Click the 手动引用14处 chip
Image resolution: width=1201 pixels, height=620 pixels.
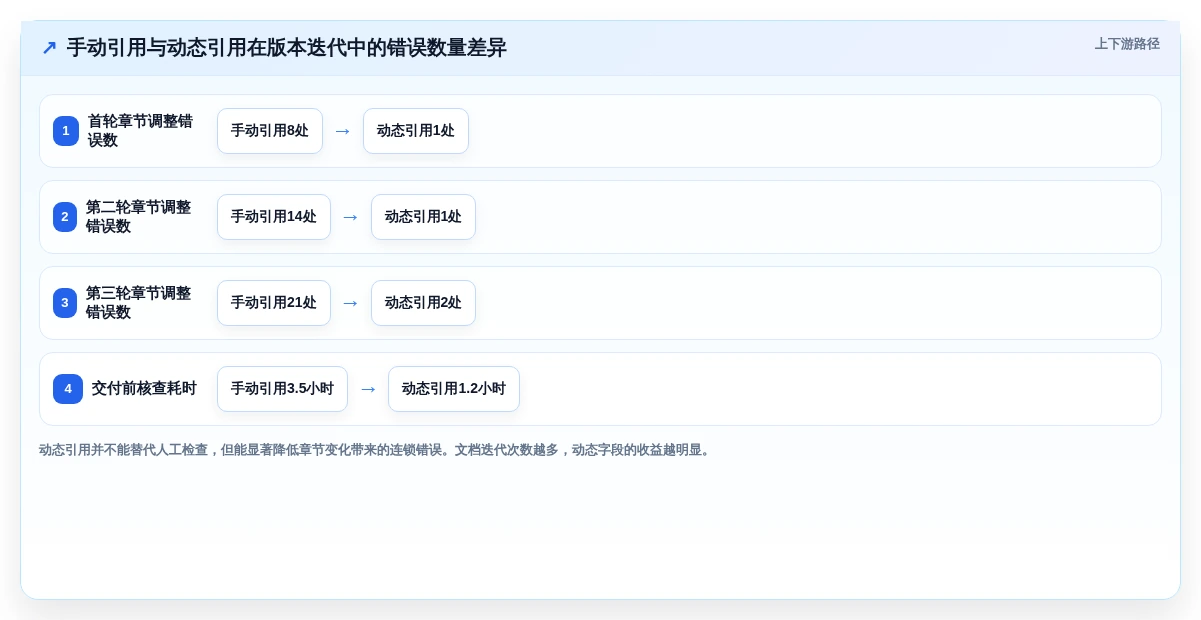(274, 217)
